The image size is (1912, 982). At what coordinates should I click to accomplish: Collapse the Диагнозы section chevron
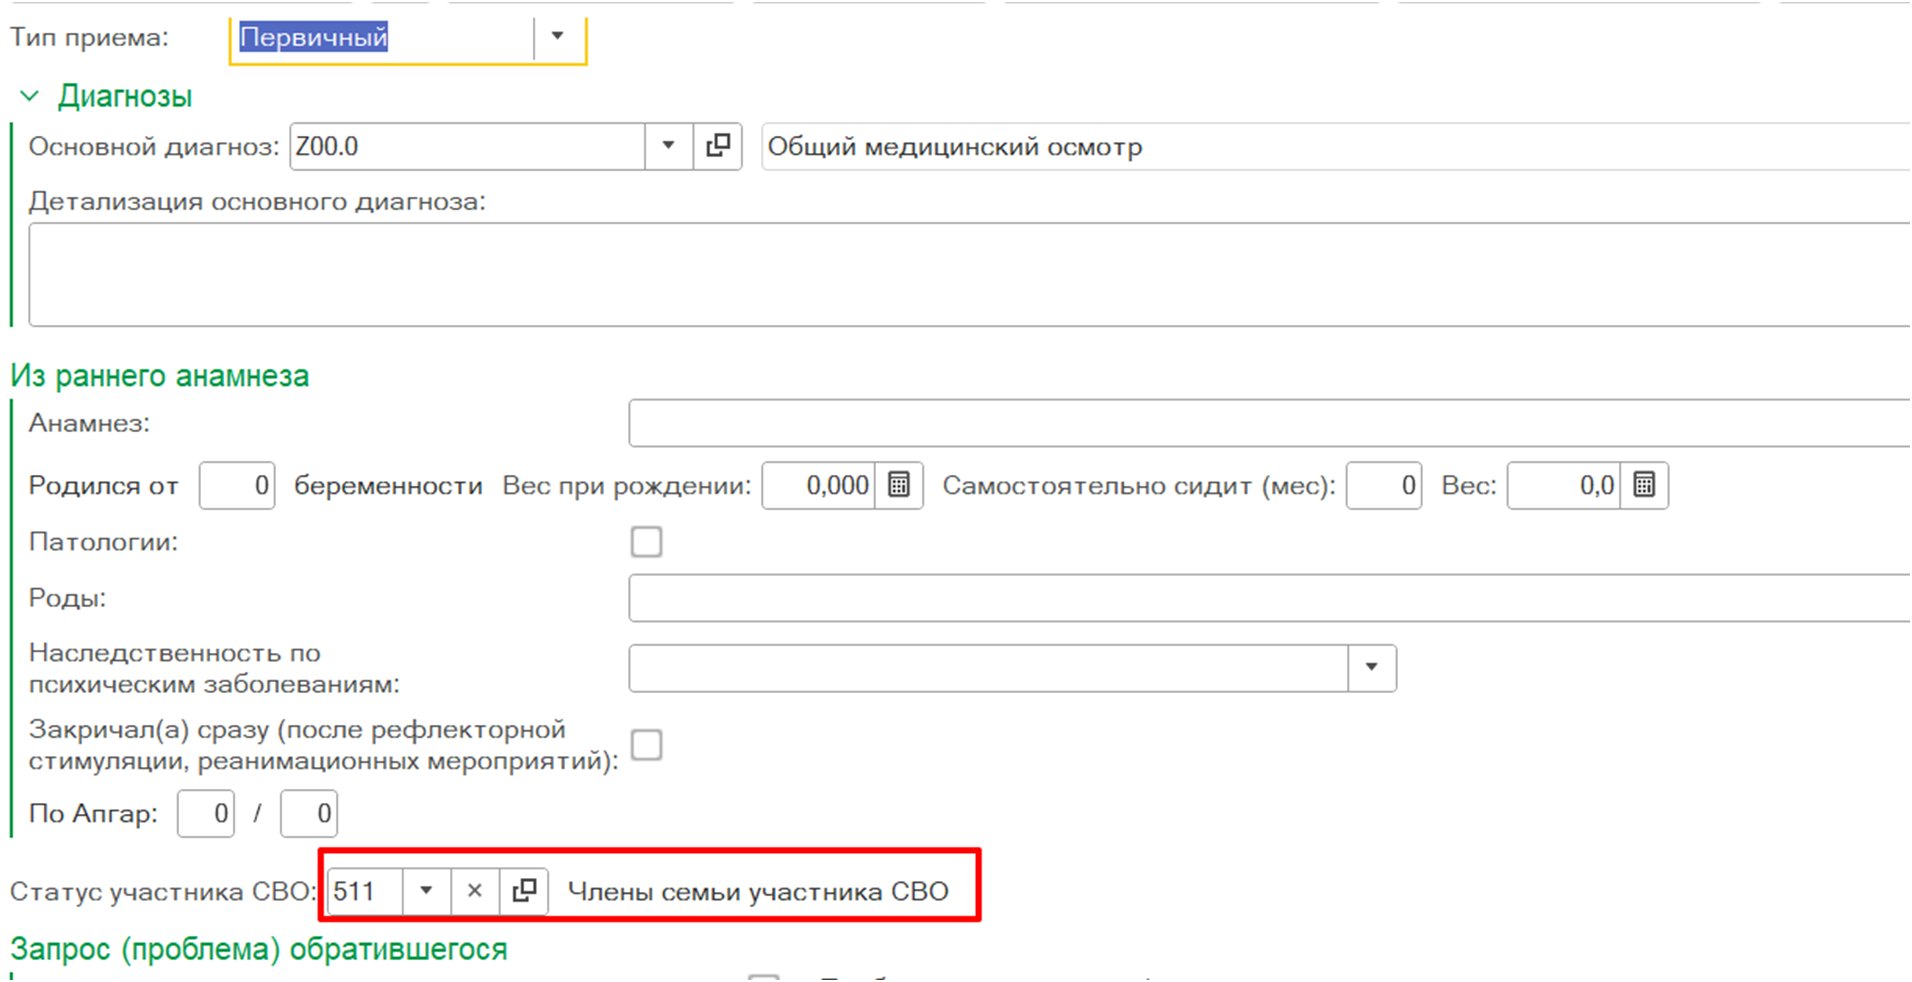pos(30,97)
